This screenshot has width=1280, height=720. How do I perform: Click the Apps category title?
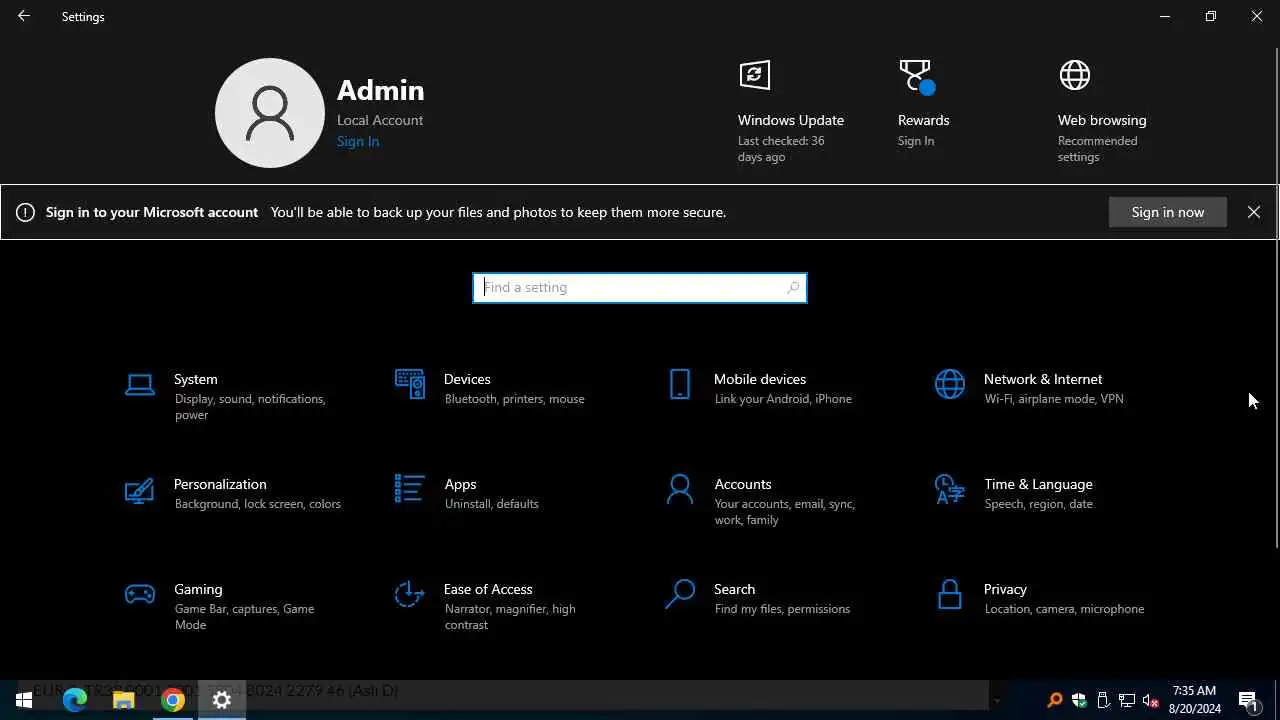(460, 484)
